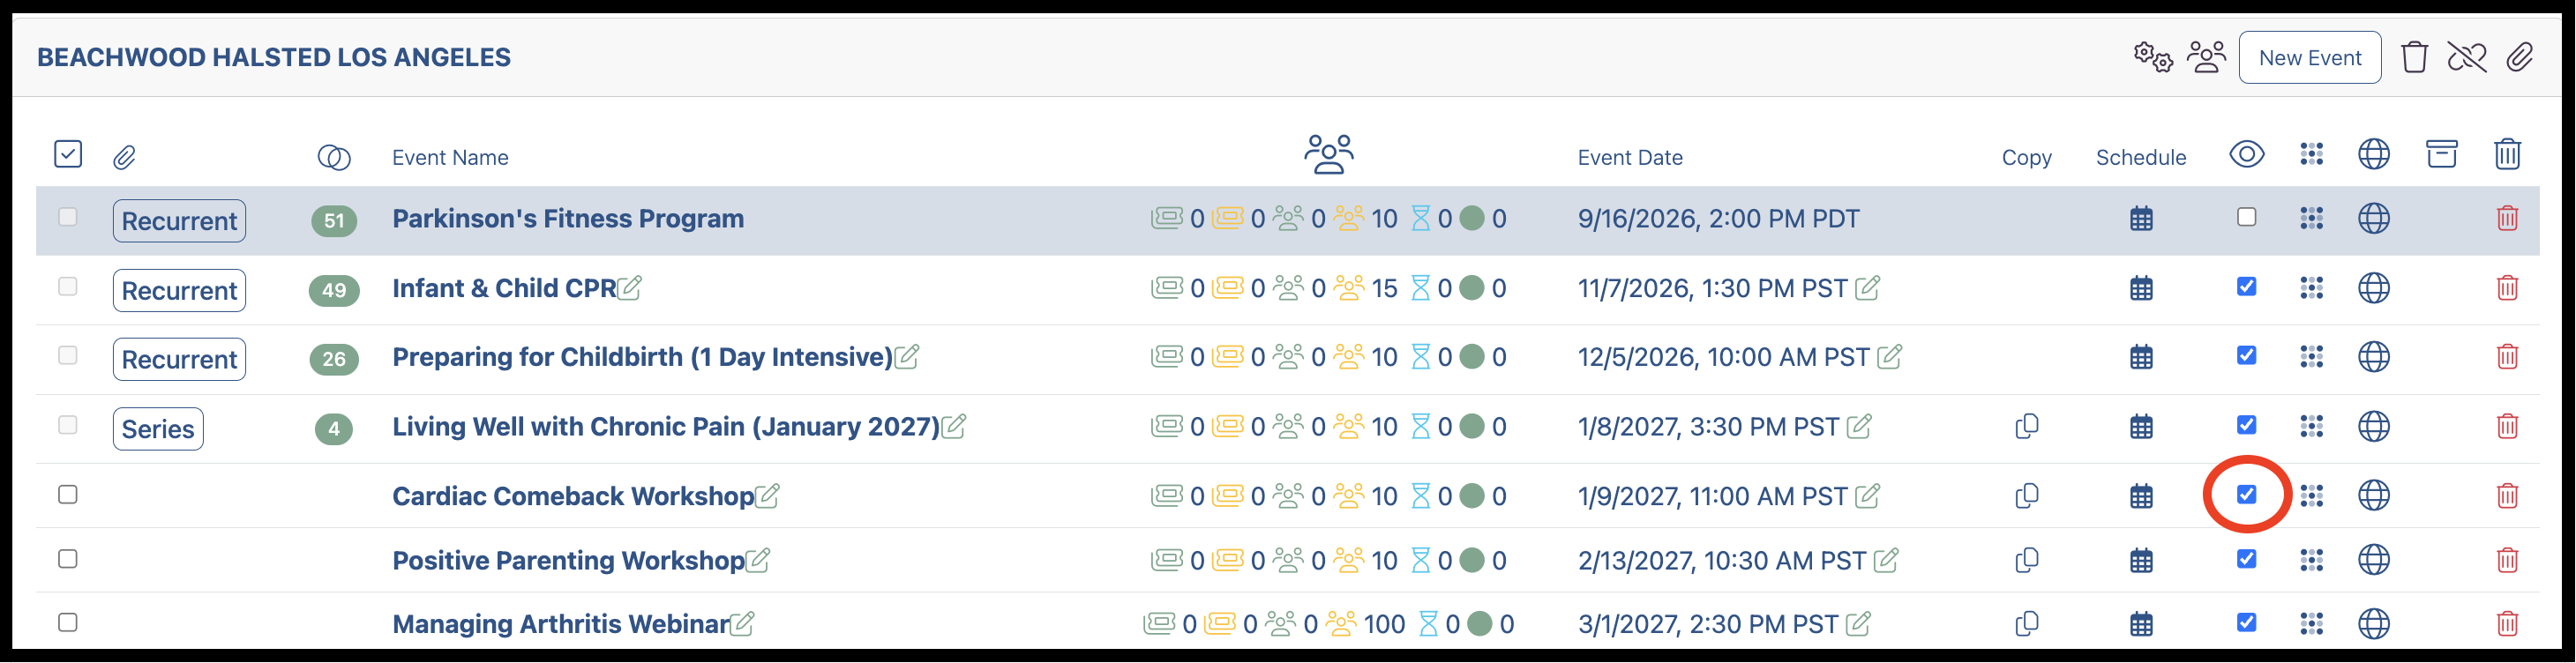Viewport: 2576px width, 663px height.
Task: Open the gears settings icon in the header
Action: [x=2152, y=57]
